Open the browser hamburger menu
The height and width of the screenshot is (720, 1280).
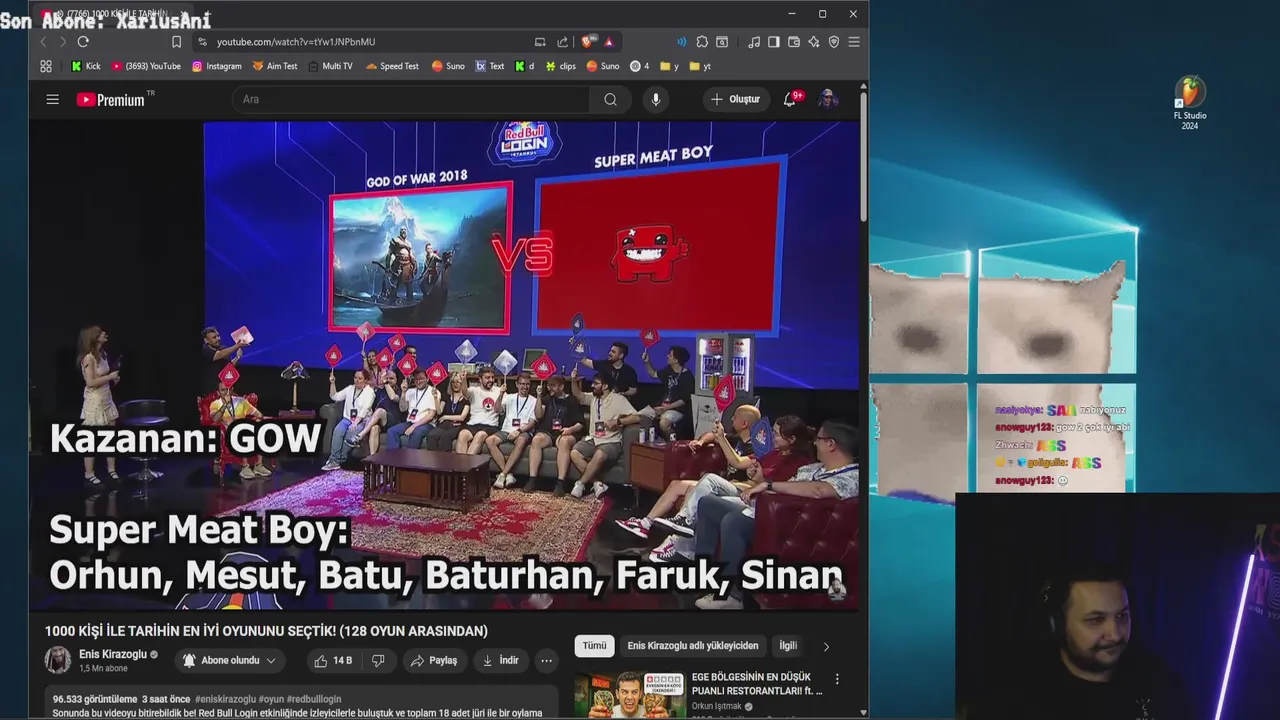pyautogui.click(x=854, y=42)
